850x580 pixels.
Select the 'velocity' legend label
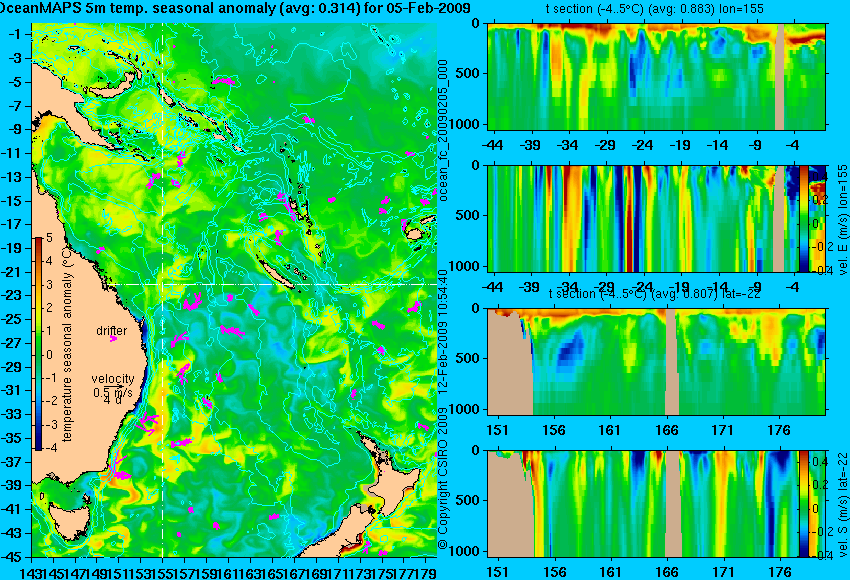113,378
